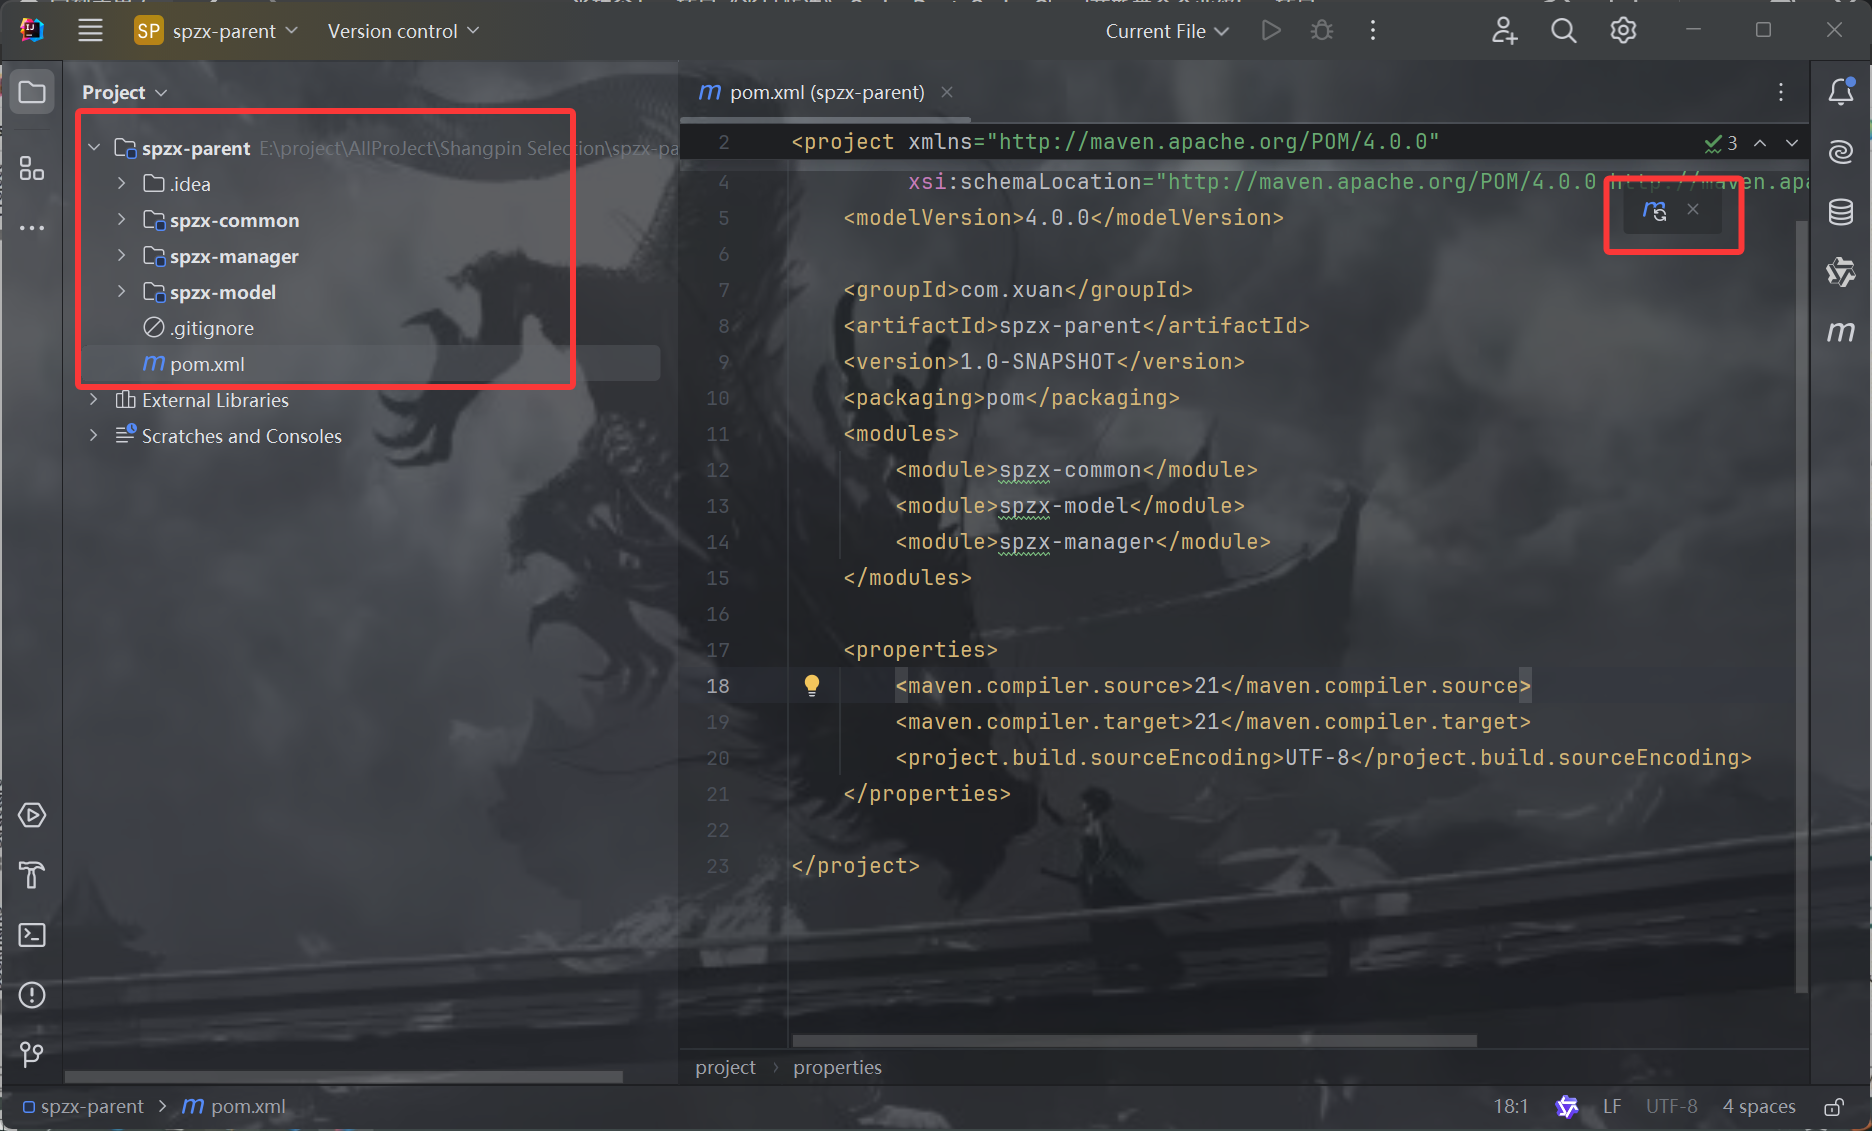1872x1131 pixels.
Task: Open the main hamburger menu
Action: click(90, 31)
